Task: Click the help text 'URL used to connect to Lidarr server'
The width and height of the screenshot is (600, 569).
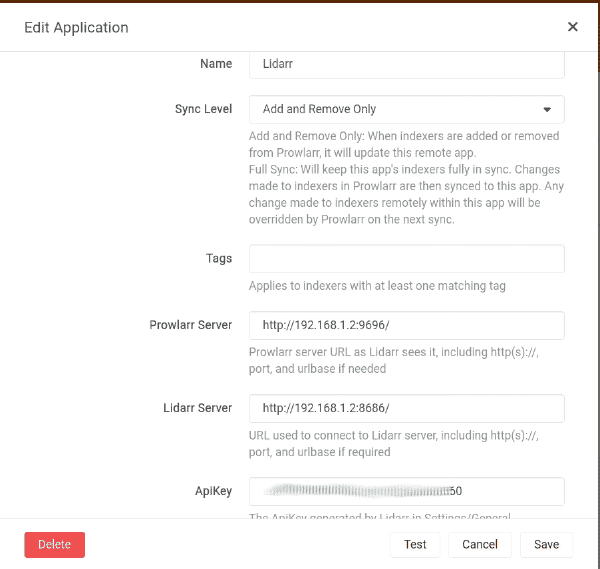Action: point(394,443)
